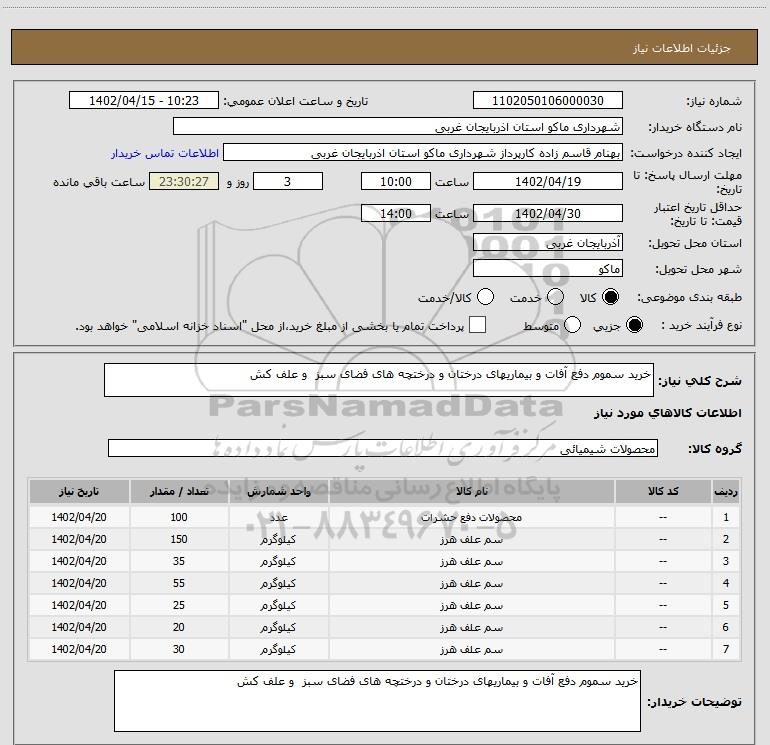The width and height of the screenshot is (770, 745).
Task: Click the توضیحات خریدار text area
Action: pos(377,701)
